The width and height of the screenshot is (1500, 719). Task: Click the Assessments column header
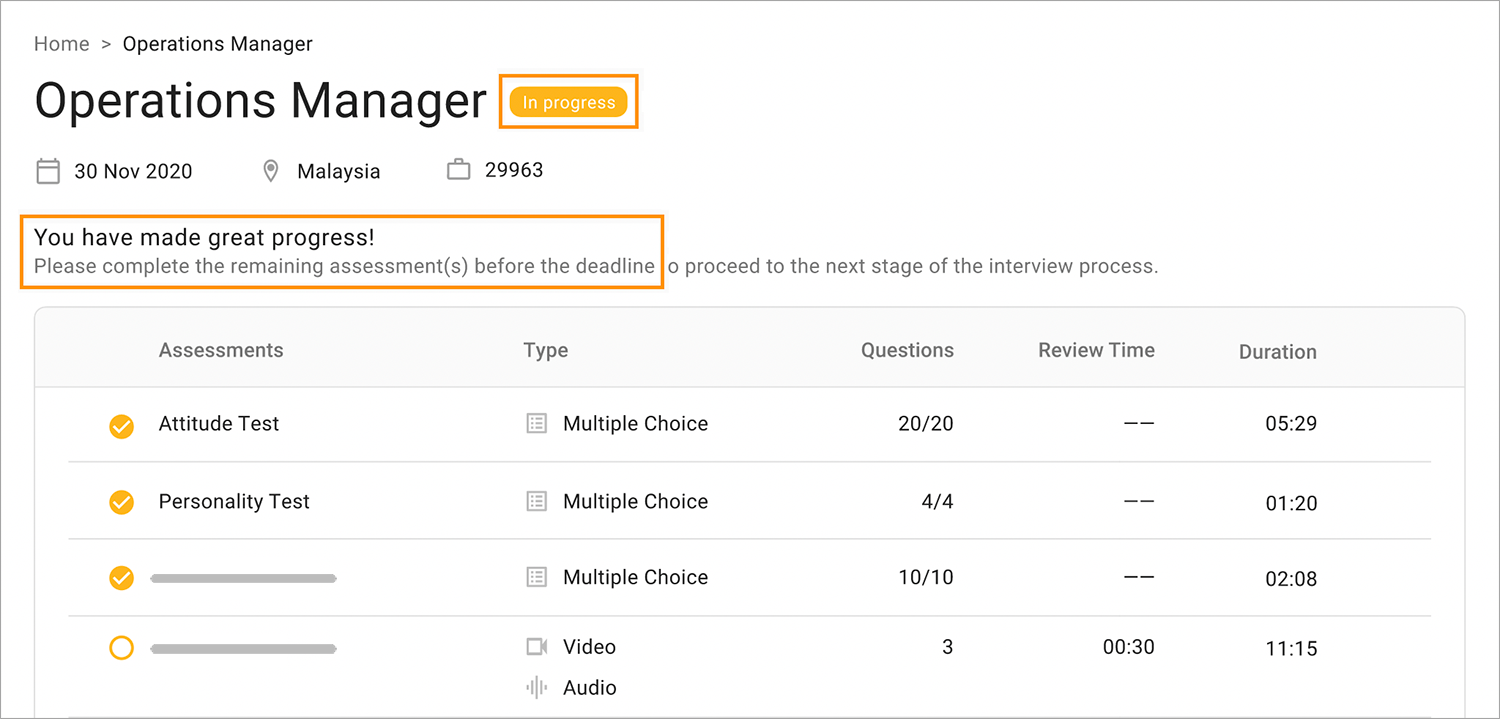coord(220,350)
